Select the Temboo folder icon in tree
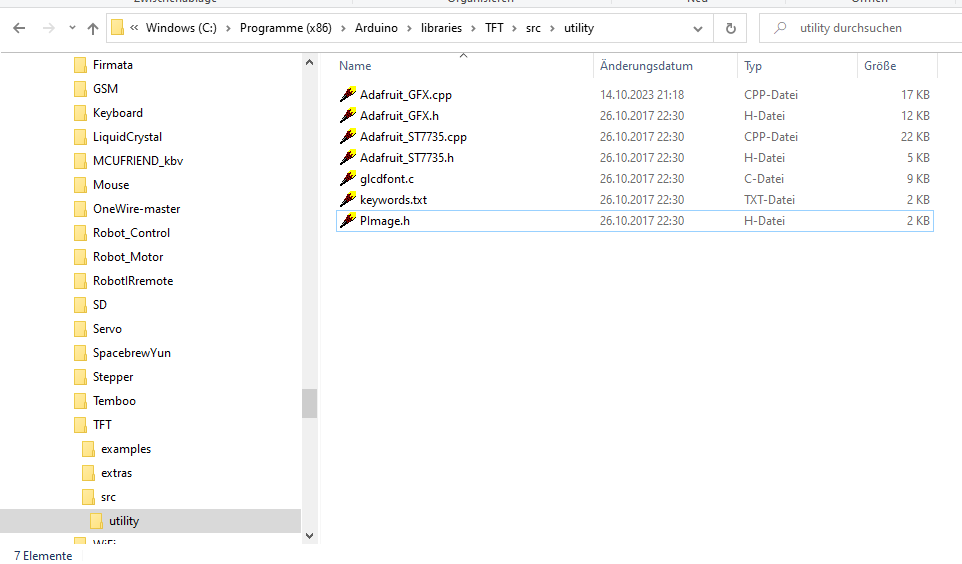962x564 pixels. coord(80,401)
